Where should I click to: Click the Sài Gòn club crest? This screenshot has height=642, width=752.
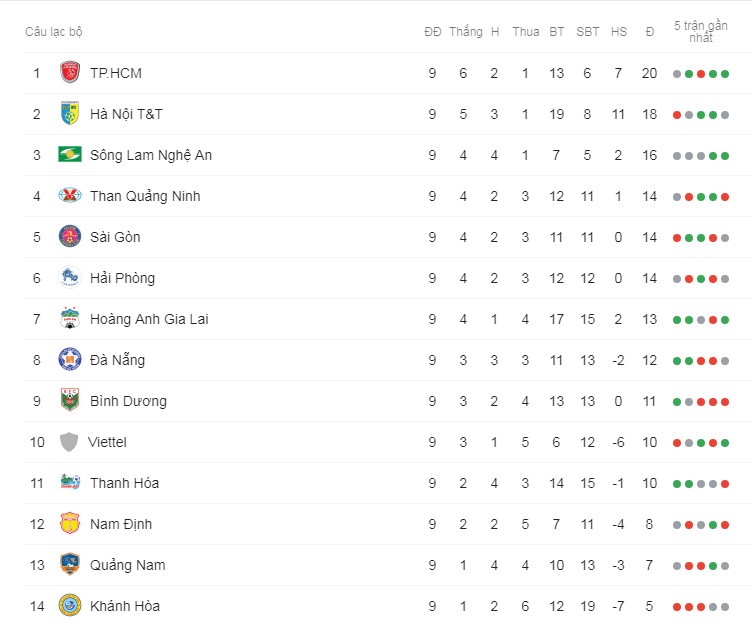[x=70, y=236]
